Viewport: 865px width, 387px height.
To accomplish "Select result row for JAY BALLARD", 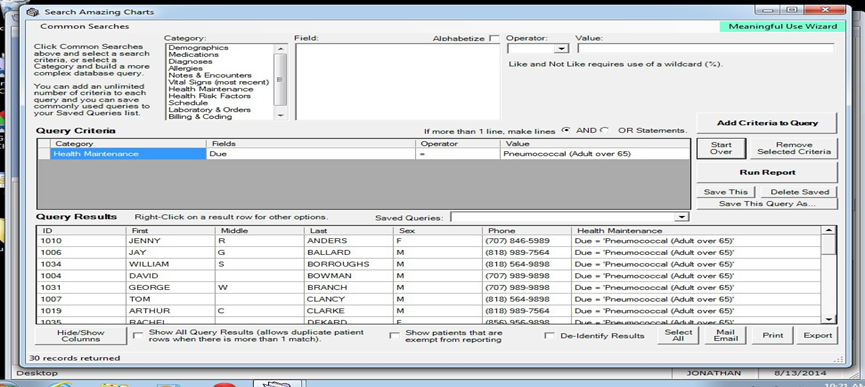I will 429,252.
